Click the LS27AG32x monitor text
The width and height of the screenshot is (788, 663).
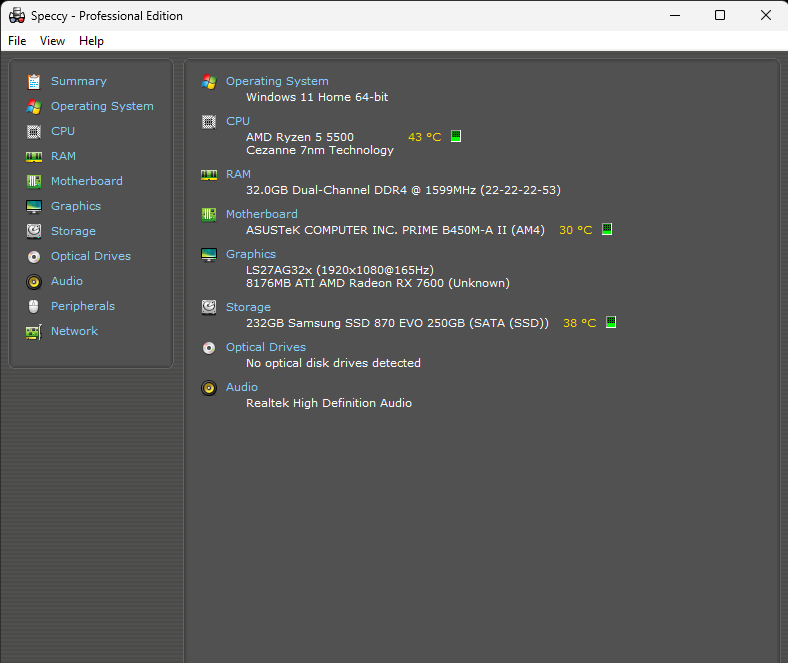pos(340,270)
